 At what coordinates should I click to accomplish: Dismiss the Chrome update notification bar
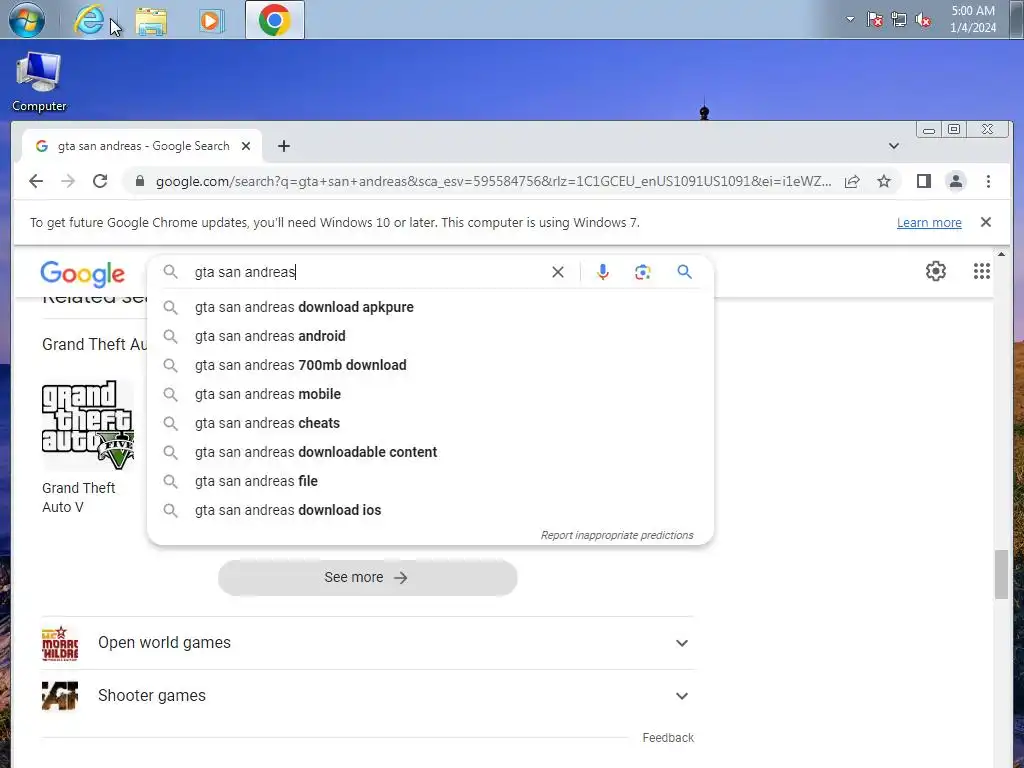tap(986, 222)
